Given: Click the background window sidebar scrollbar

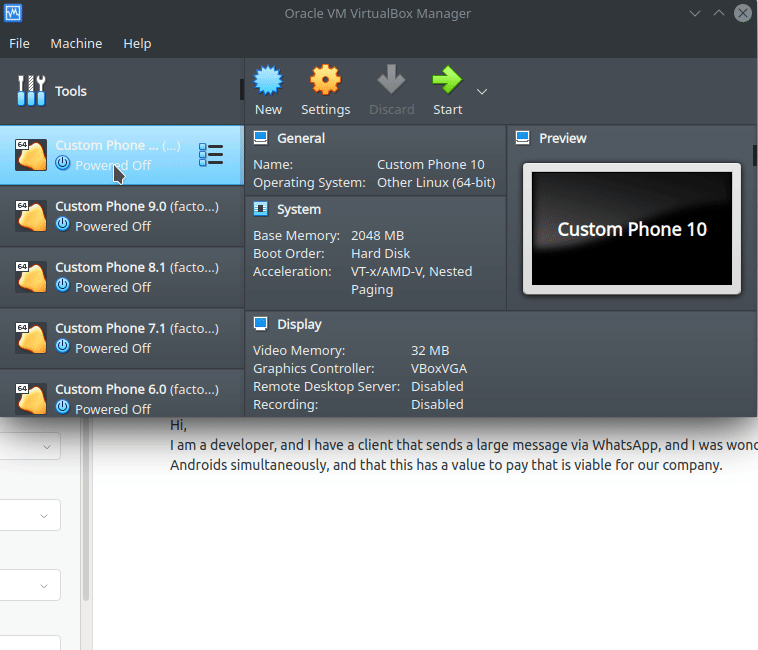Looking at the screenshot, I should [x=86, y=509].
